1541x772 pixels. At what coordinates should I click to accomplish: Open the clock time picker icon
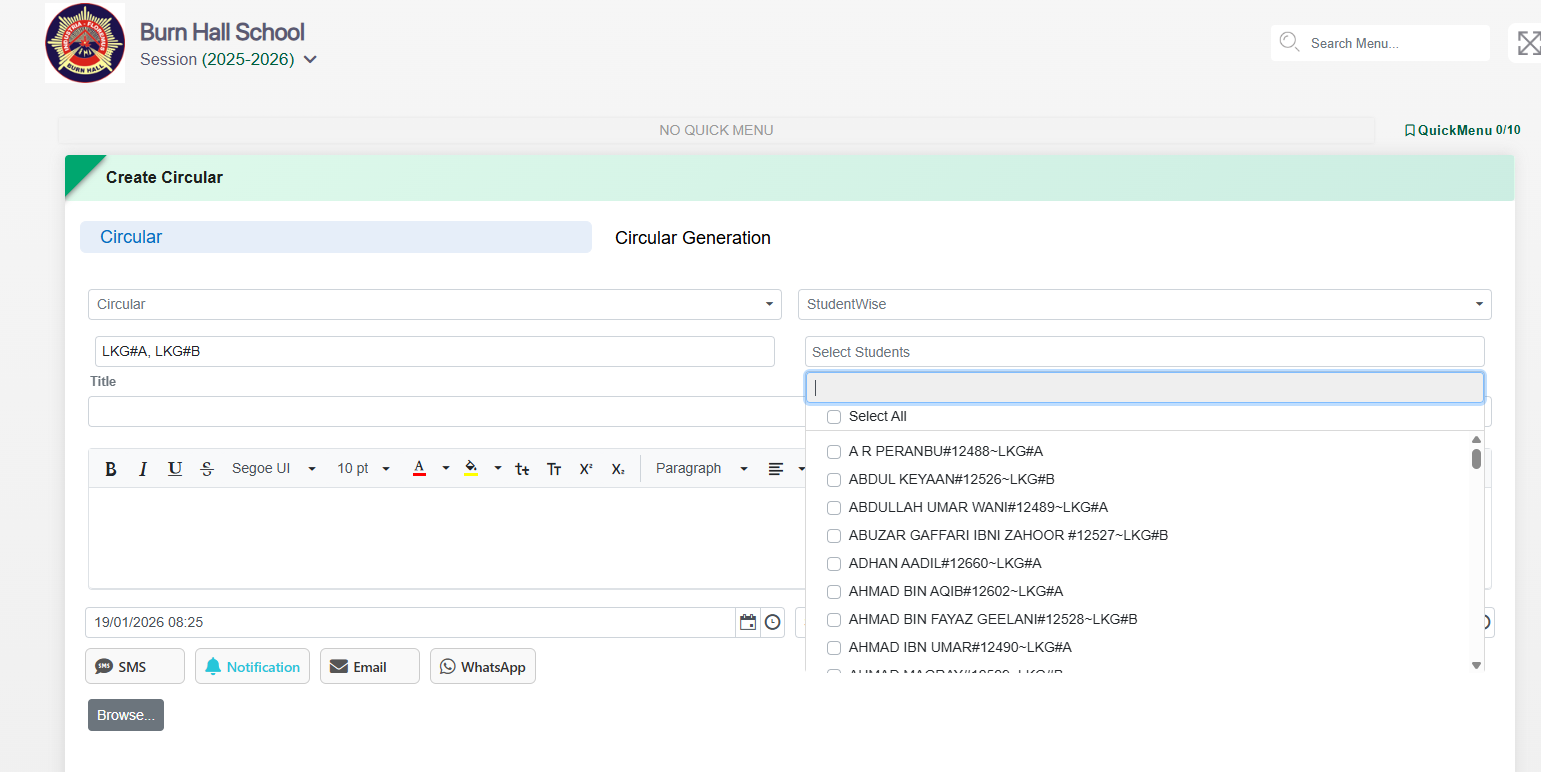pos(773,622)
